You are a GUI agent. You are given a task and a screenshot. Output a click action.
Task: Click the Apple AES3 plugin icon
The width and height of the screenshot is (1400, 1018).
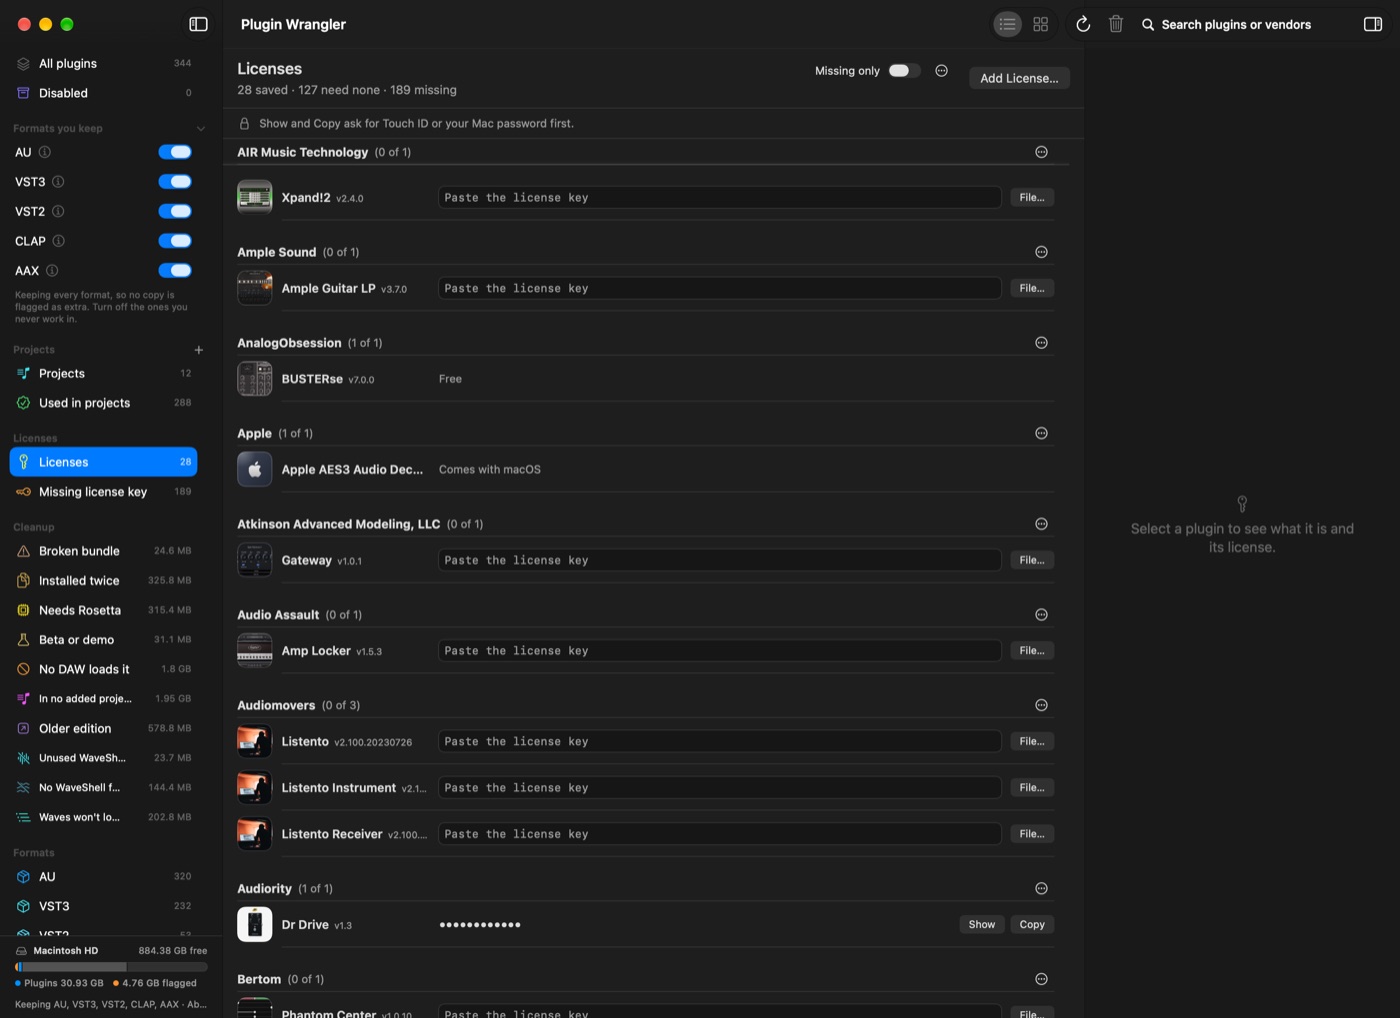point(254,469)
